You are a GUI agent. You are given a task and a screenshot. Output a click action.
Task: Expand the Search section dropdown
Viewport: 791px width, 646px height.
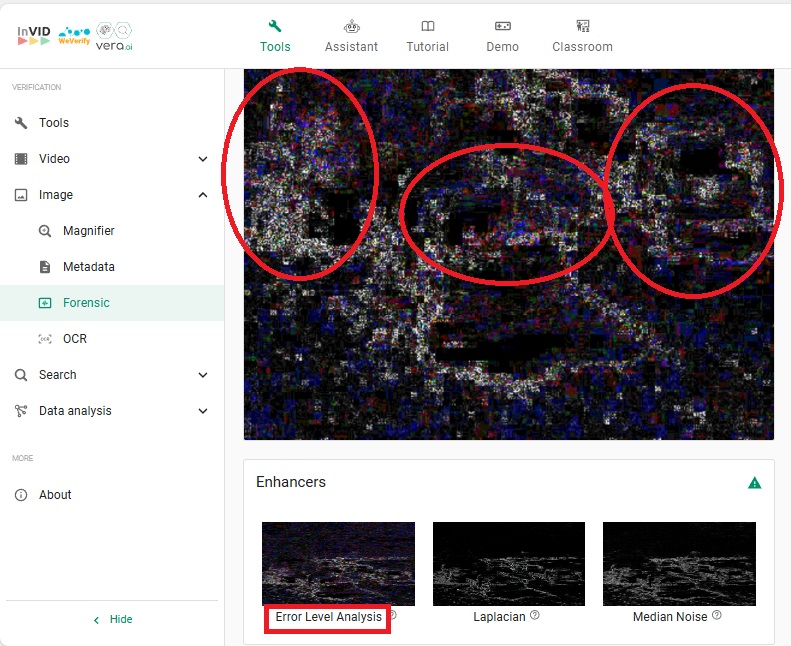[203, 375]
